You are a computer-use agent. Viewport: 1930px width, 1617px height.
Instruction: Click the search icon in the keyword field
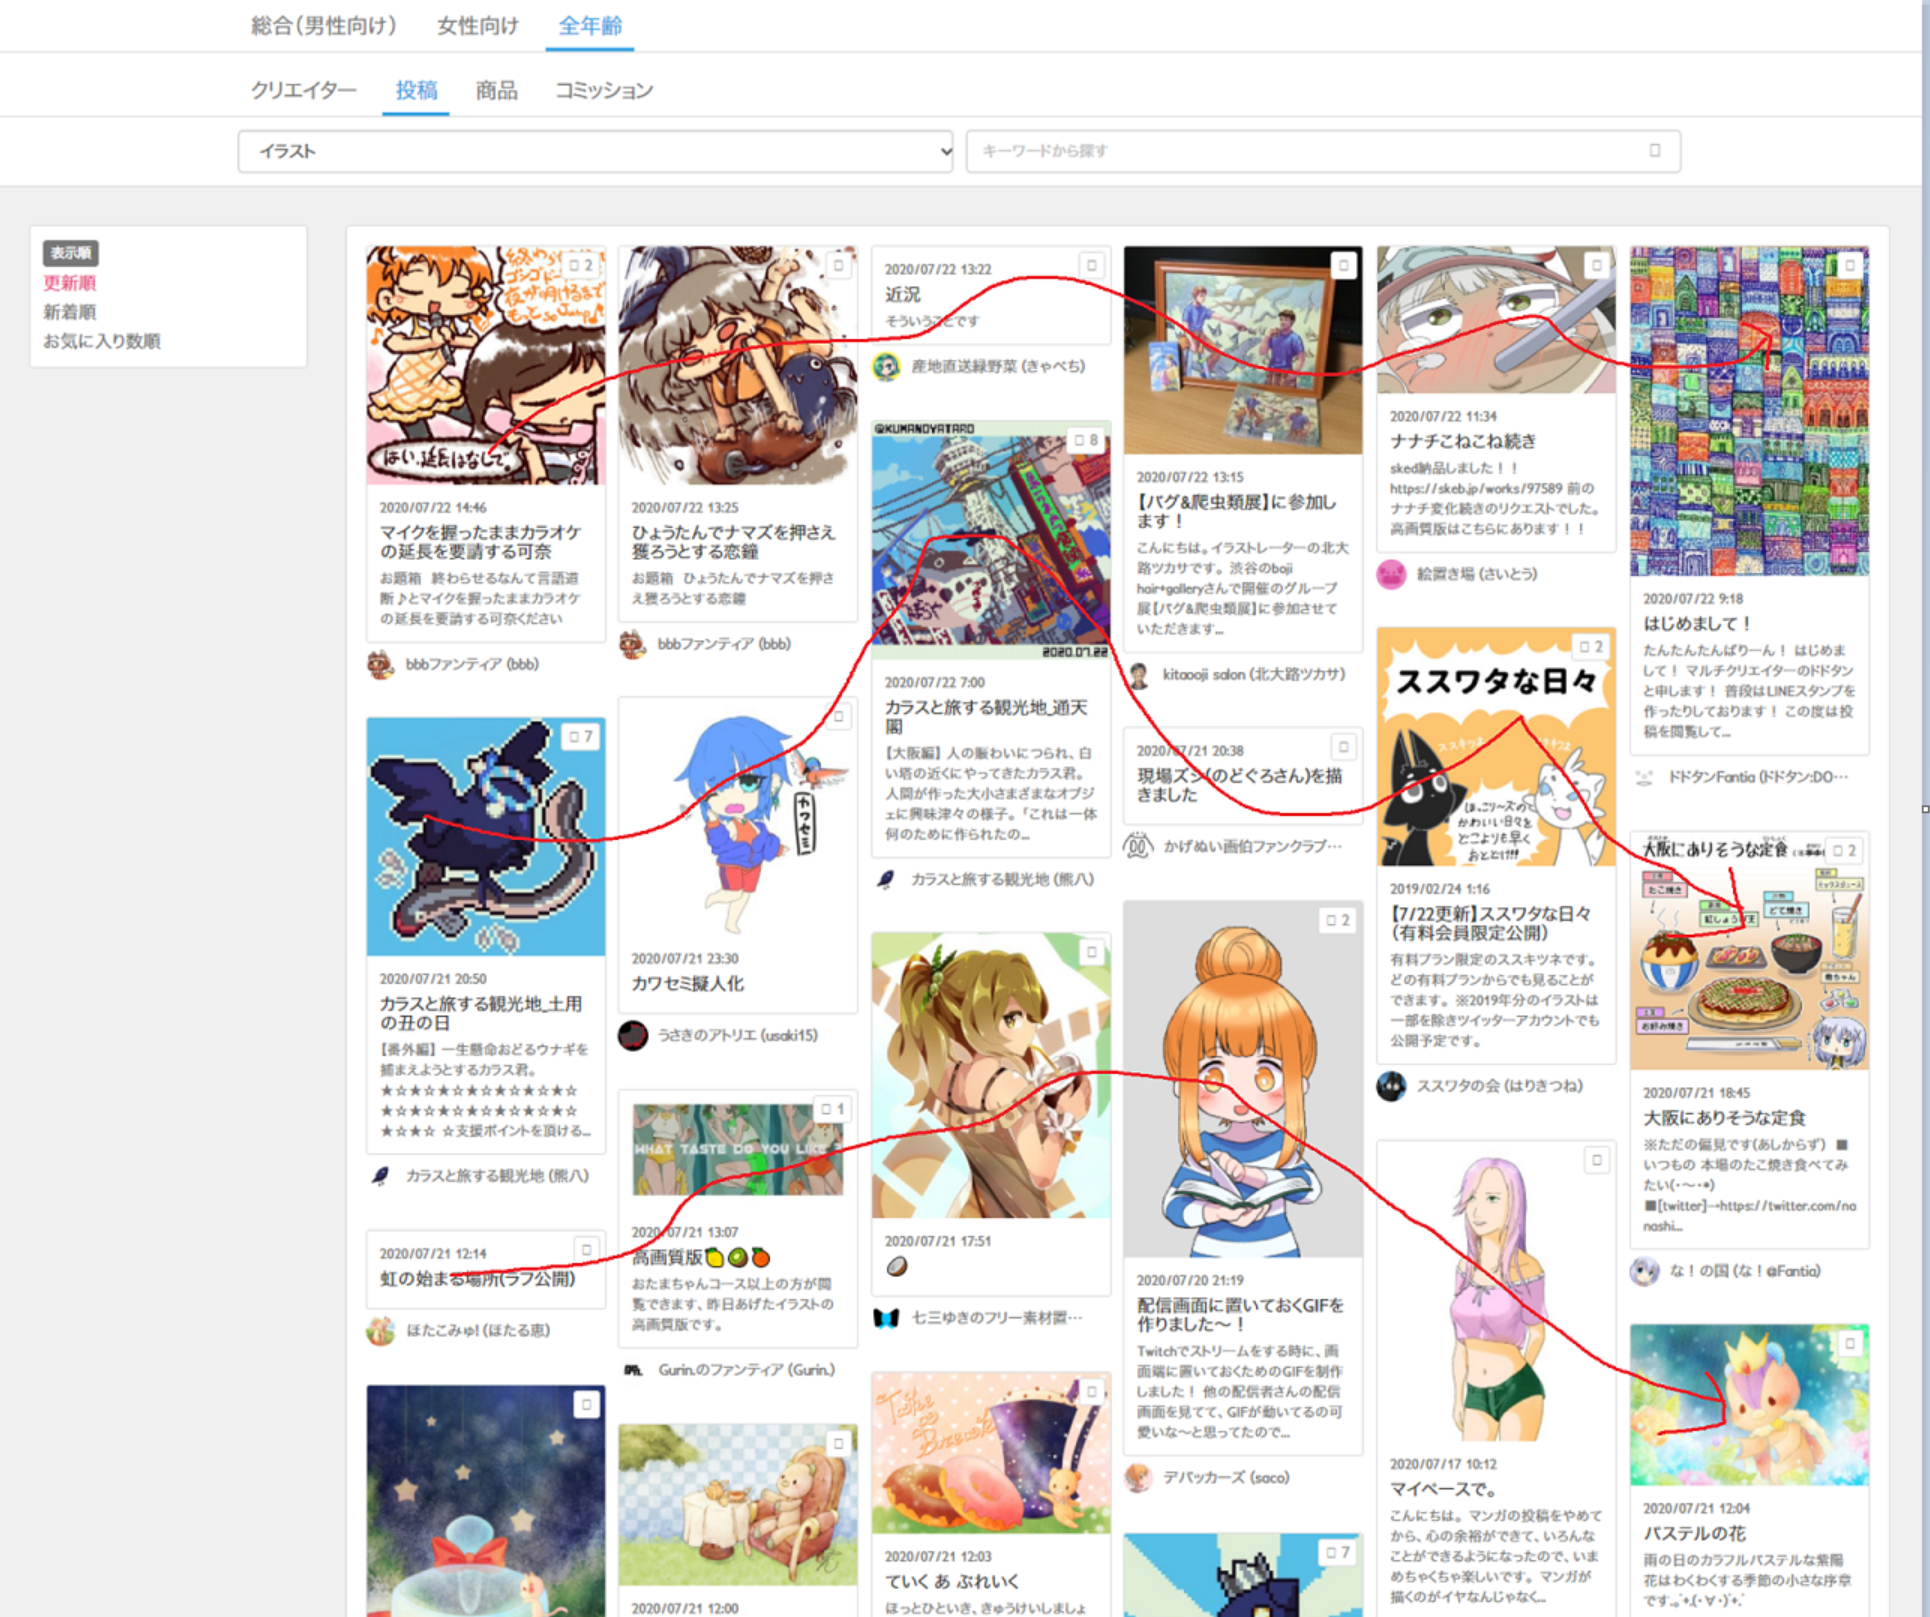[x=1655, y=151]
